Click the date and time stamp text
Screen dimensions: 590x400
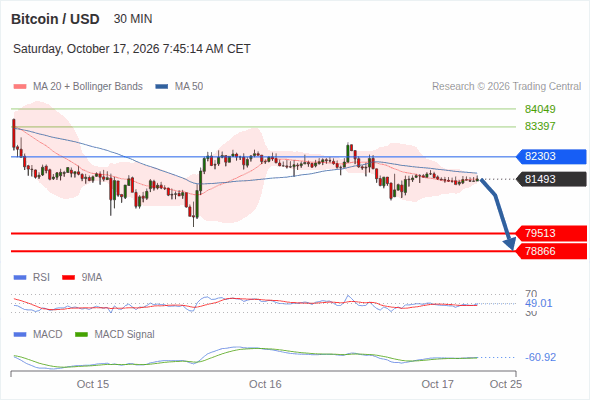[132, 49]
